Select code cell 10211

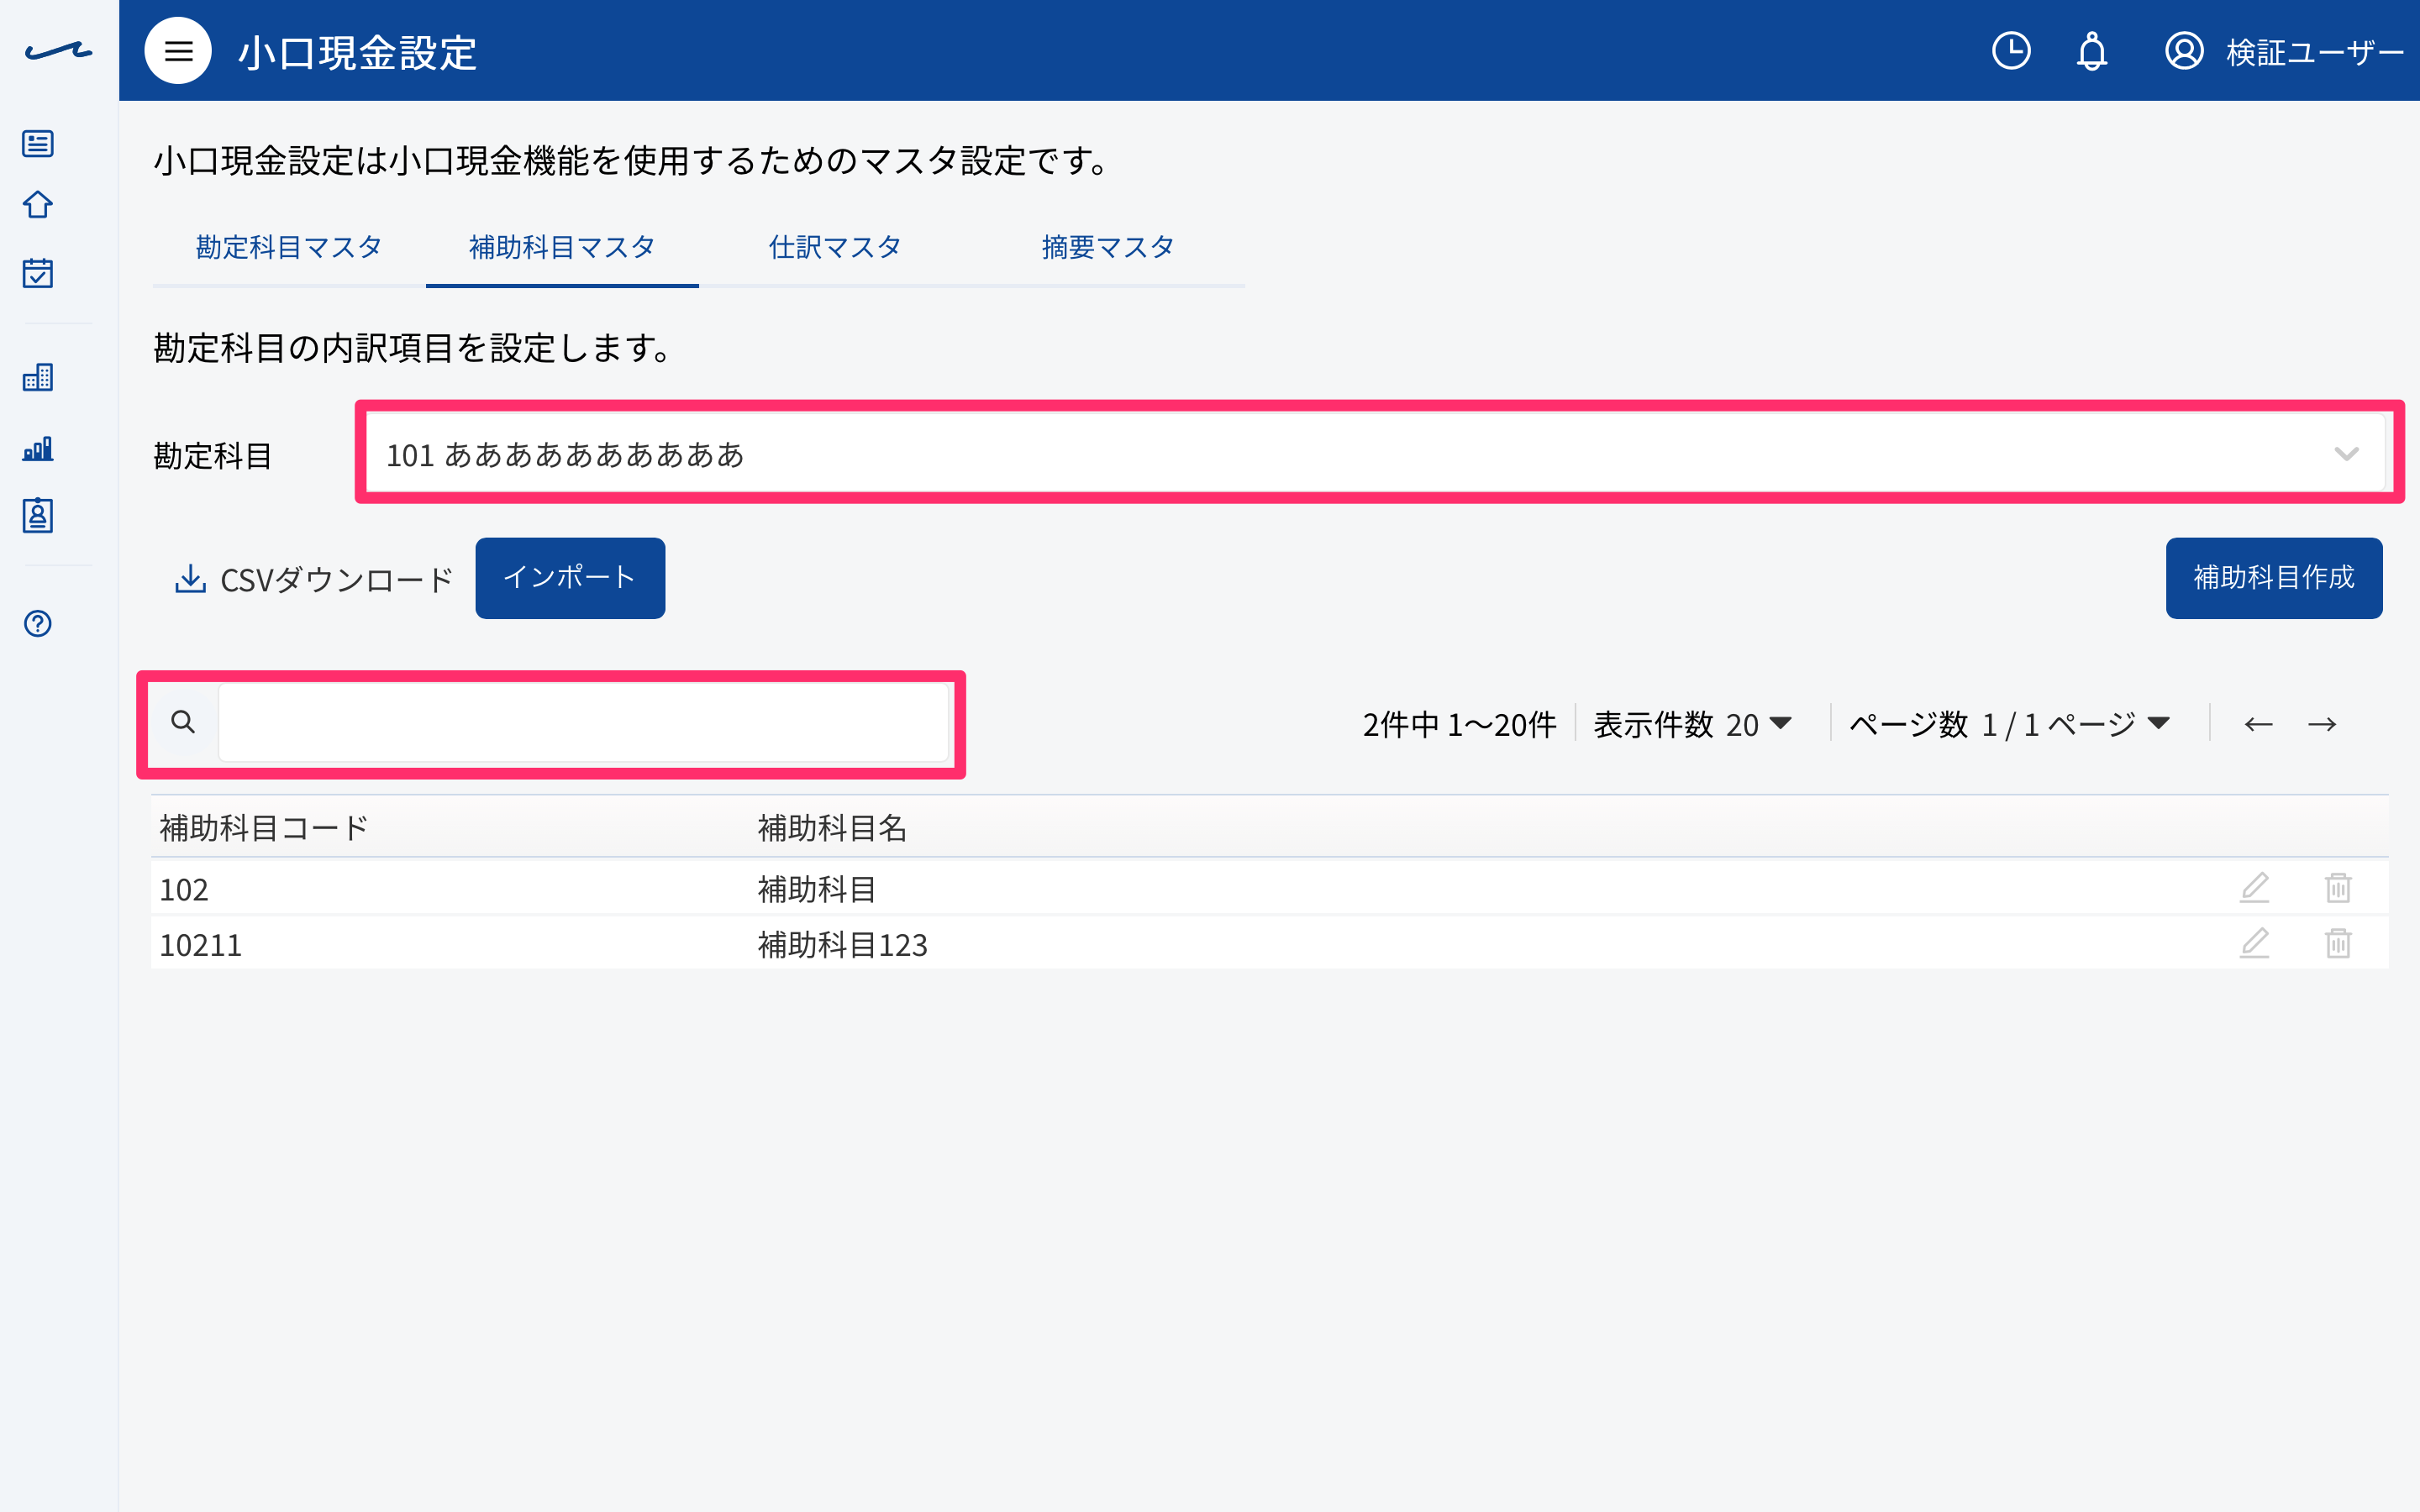click(200, 945)
